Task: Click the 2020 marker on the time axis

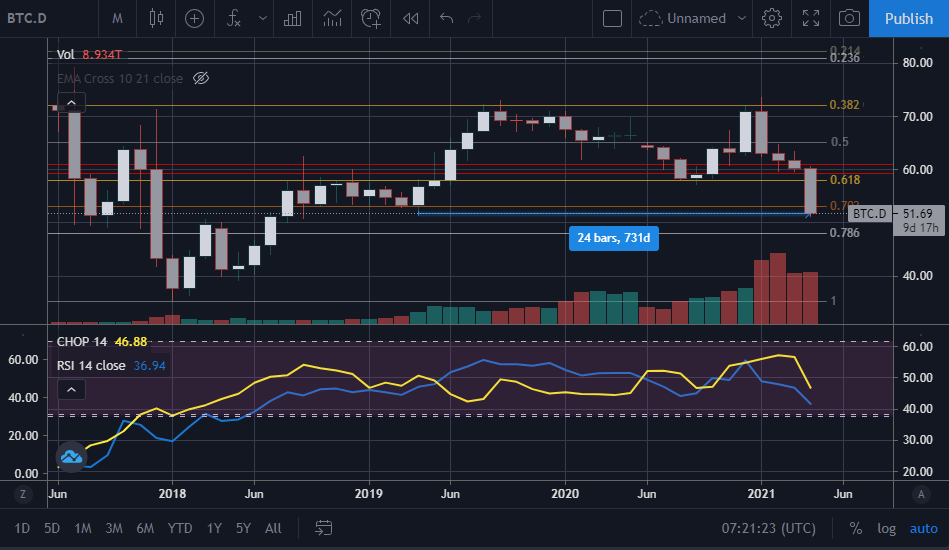Action: 565,494
